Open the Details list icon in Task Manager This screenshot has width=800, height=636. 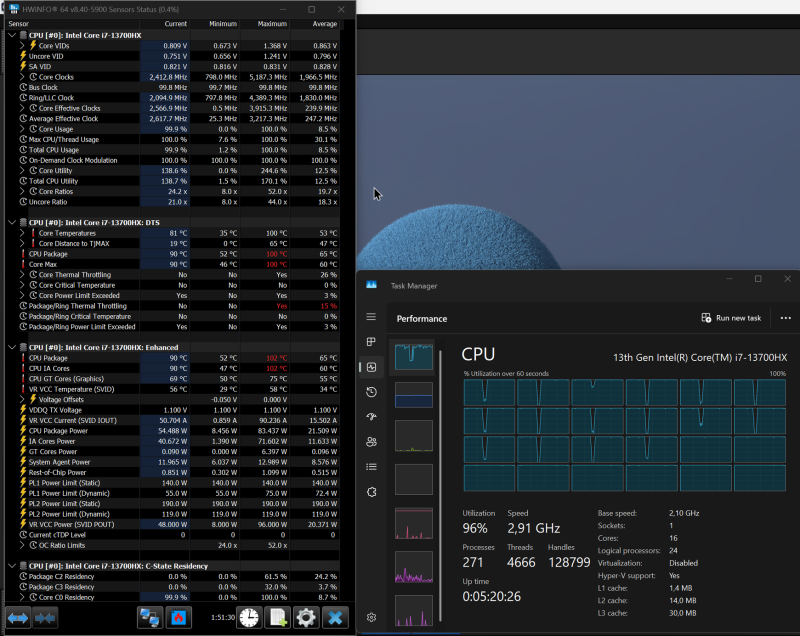[371, 467]
